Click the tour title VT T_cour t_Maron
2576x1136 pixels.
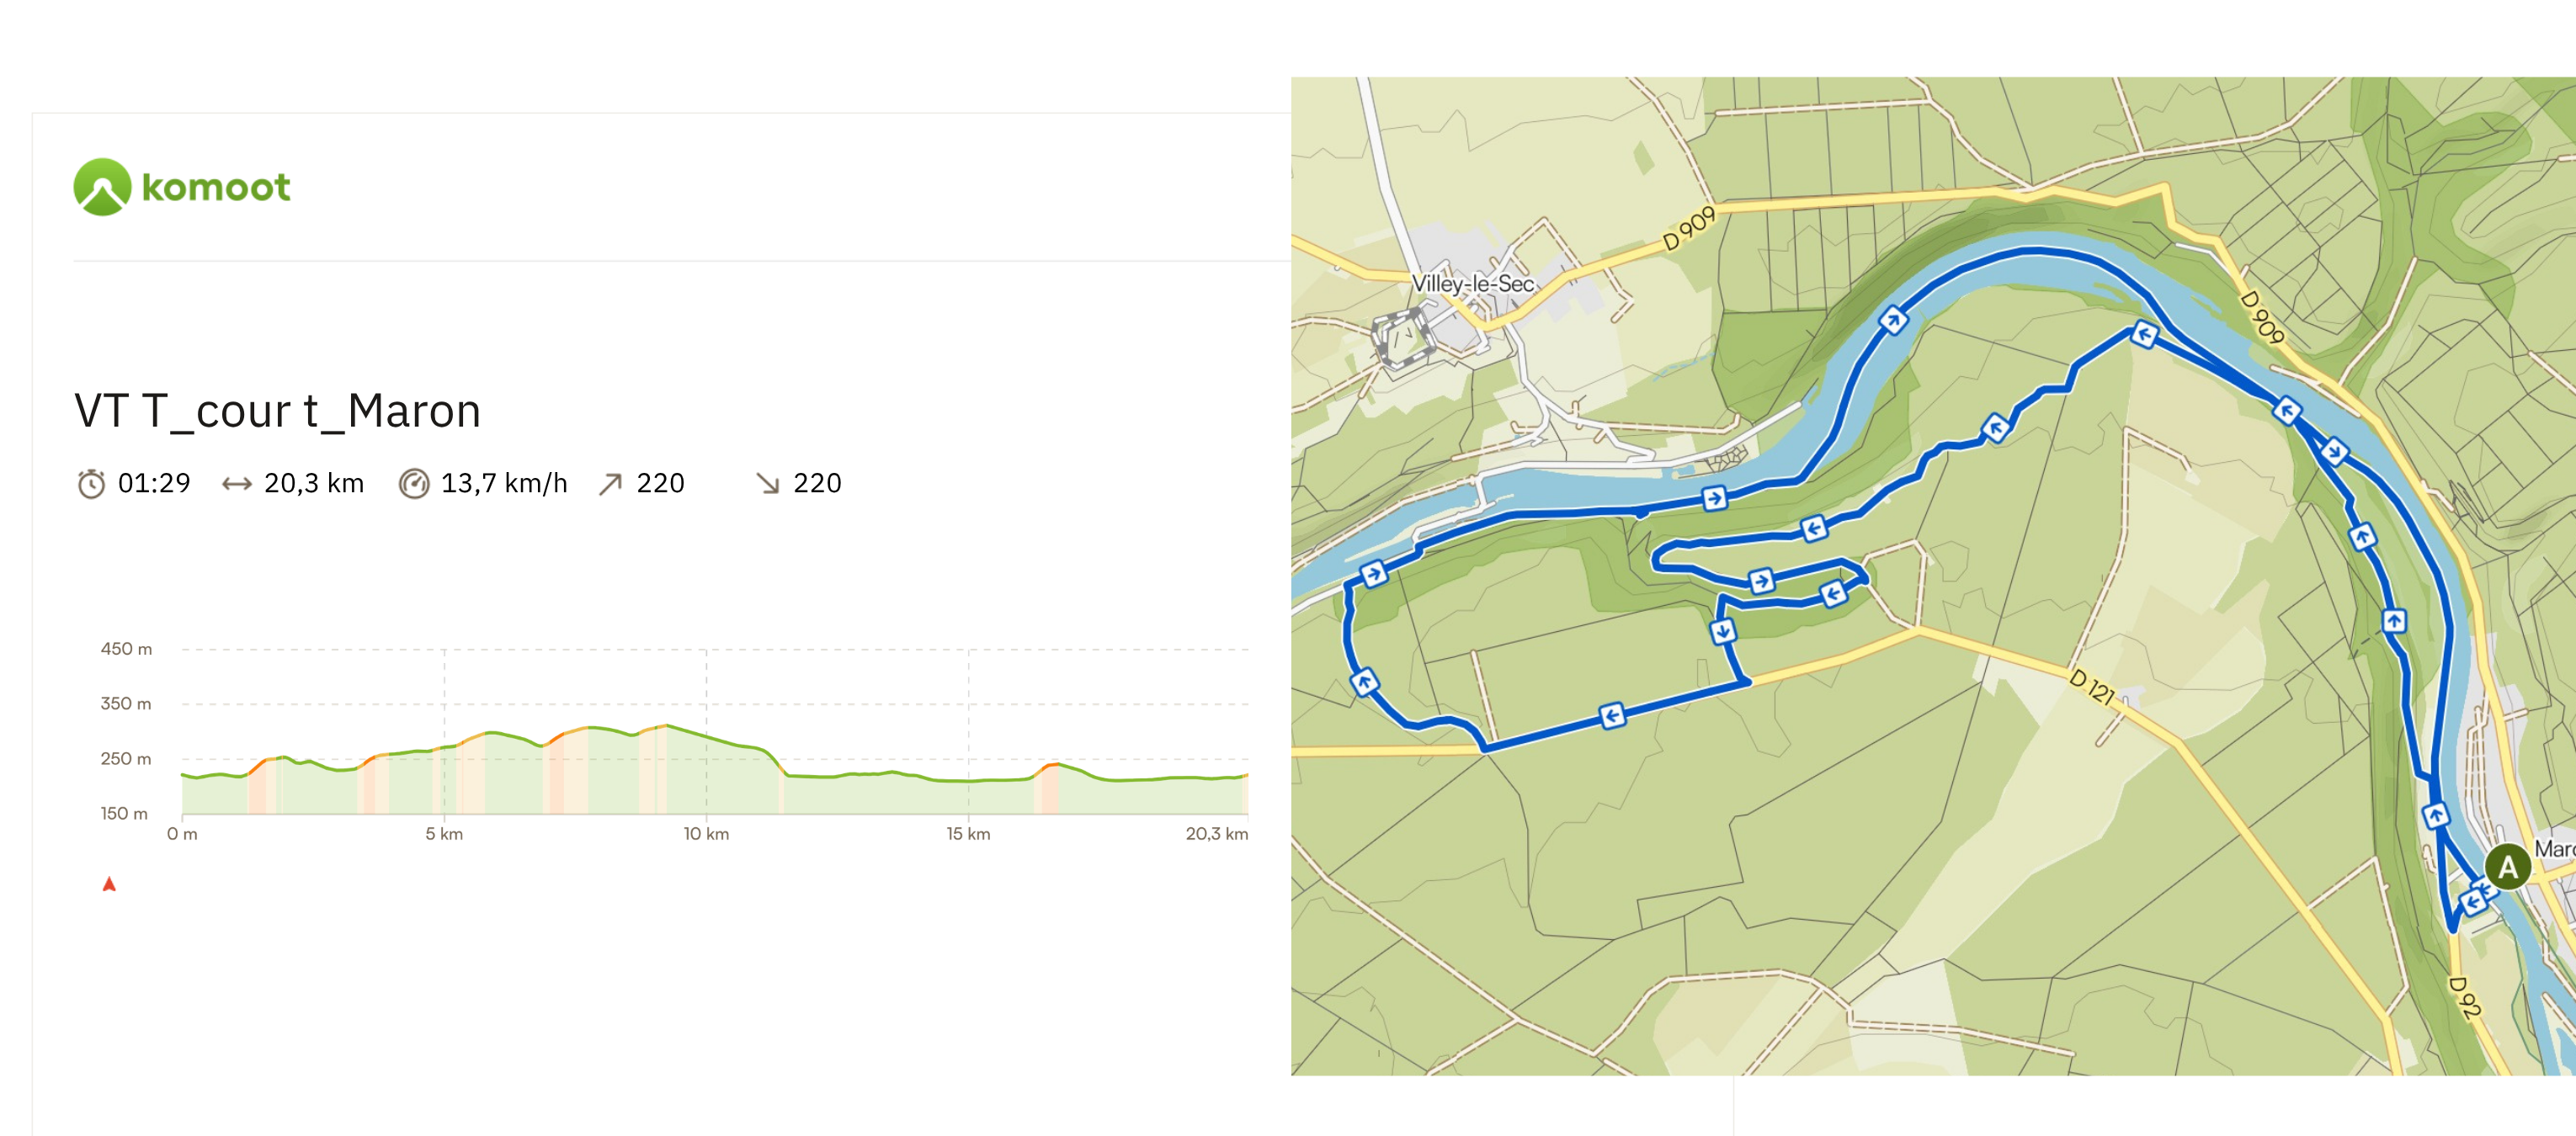point(277,411)
